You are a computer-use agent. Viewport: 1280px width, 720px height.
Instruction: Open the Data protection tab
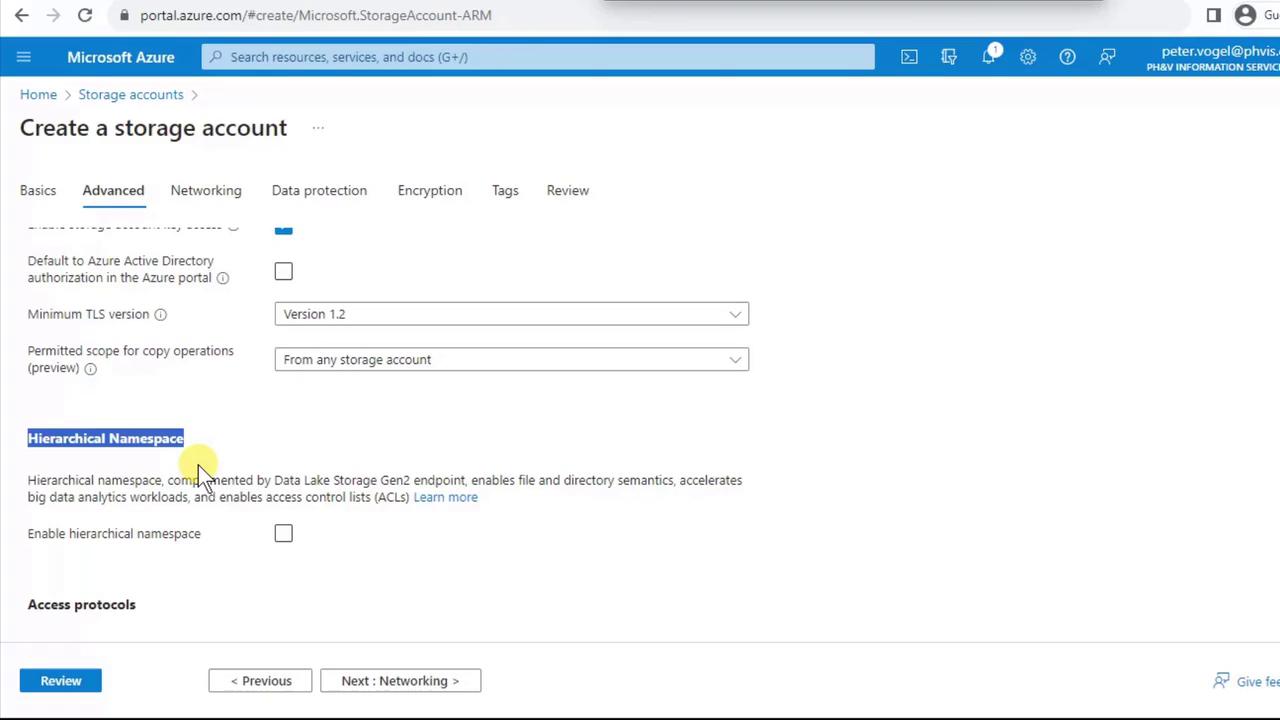click(319, 190)
